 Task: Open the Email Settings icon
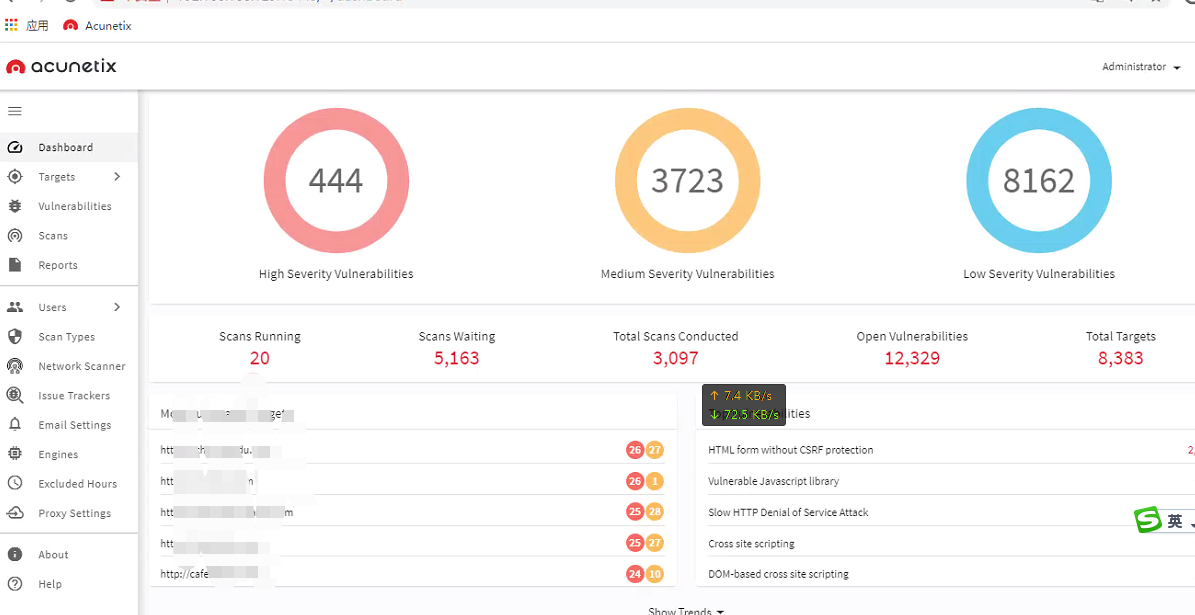(x=17, y=424)
